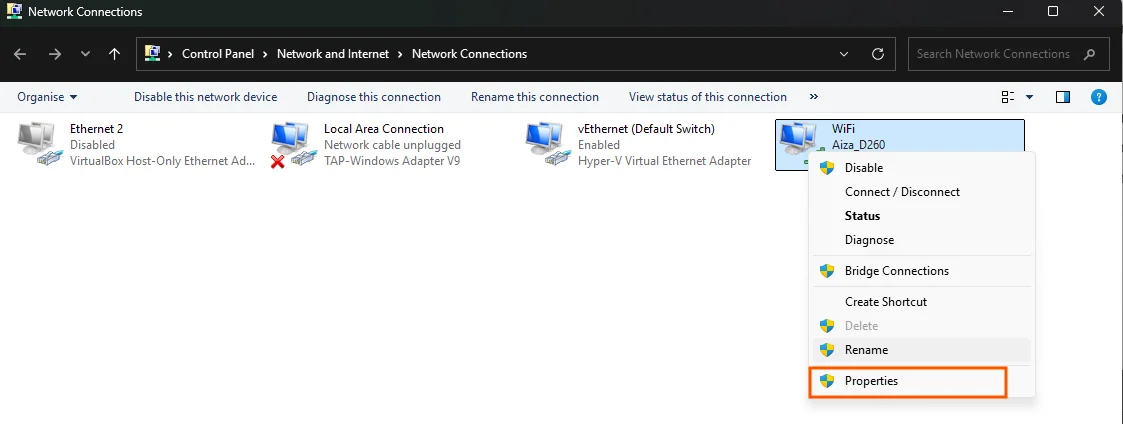Screen dimensions: 1123x424
Task: Click the shield icon beside Properties
Action: (827, 381)
